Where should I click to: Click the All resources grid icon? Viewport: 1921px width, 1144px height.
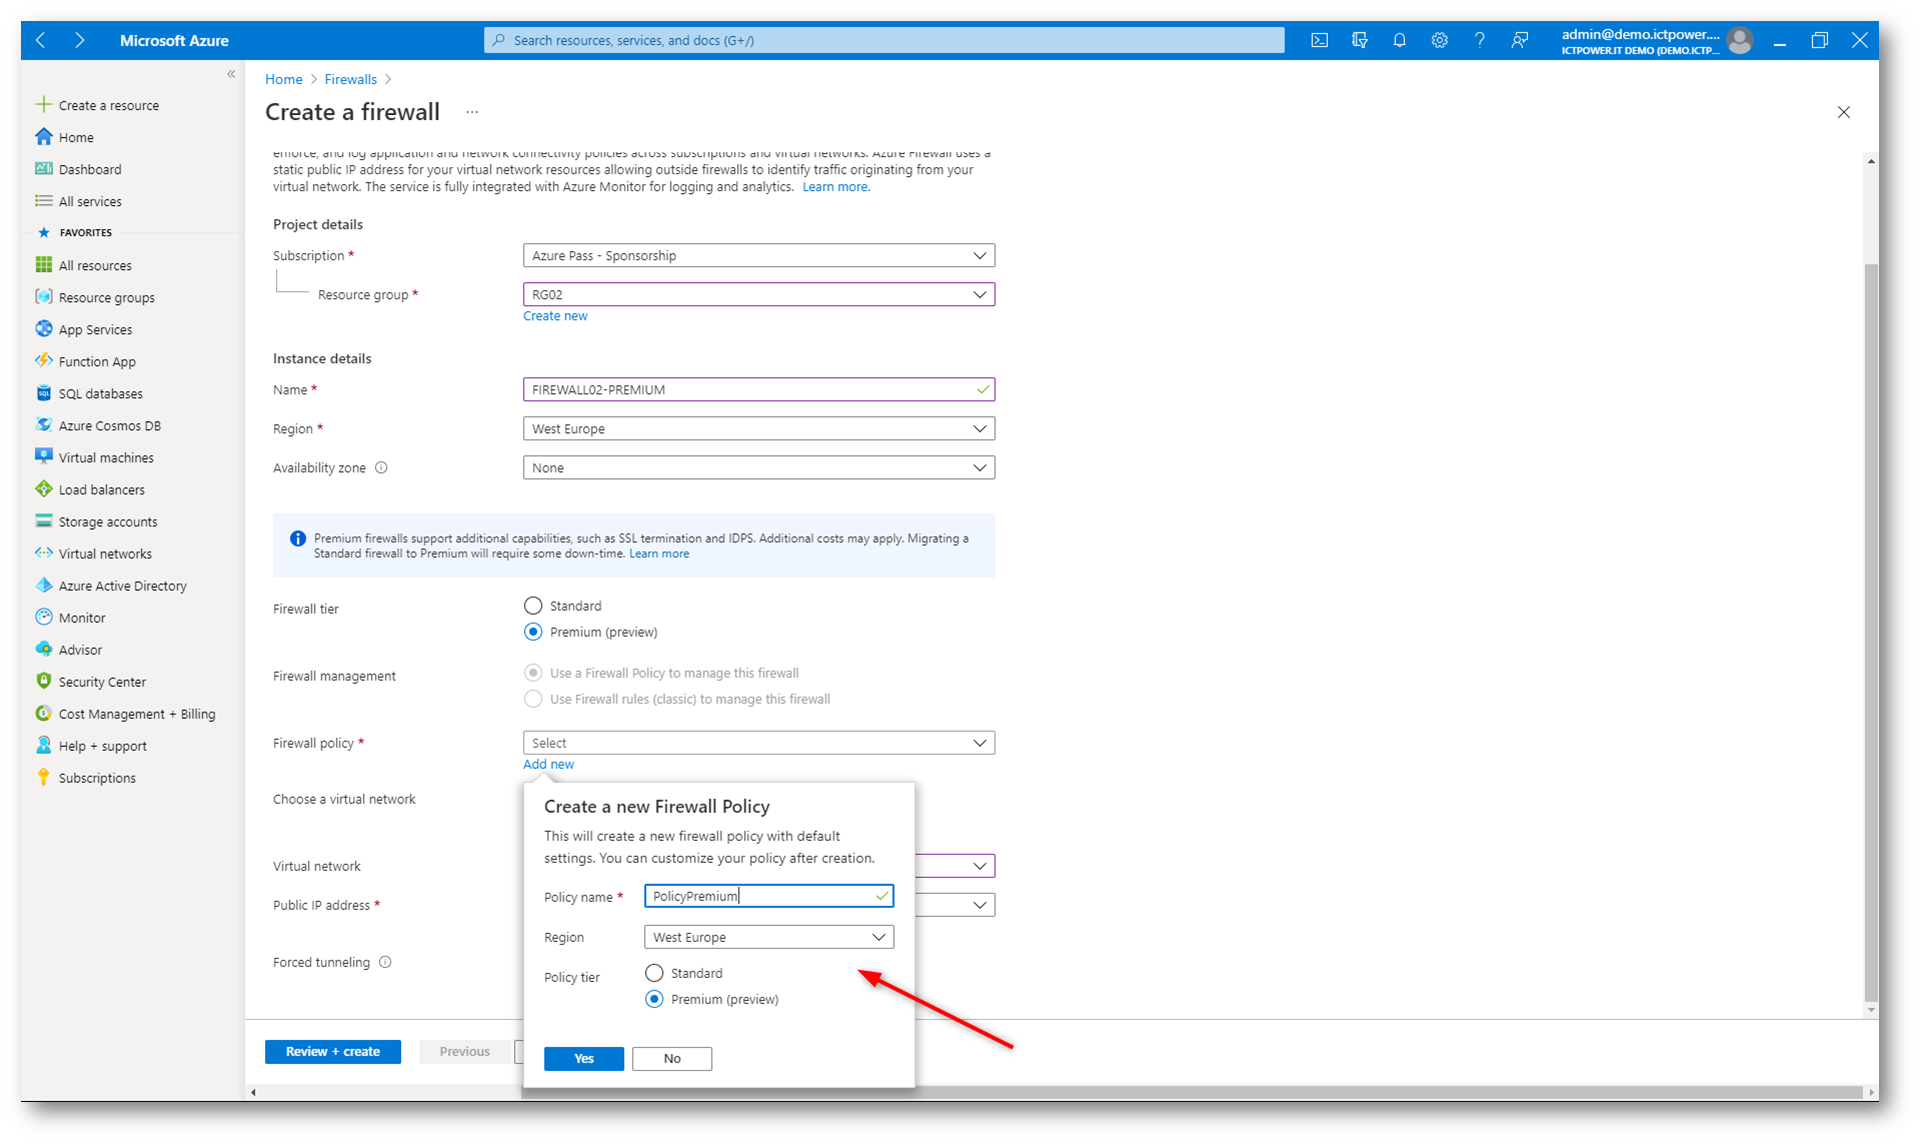(x=43, y=265)
